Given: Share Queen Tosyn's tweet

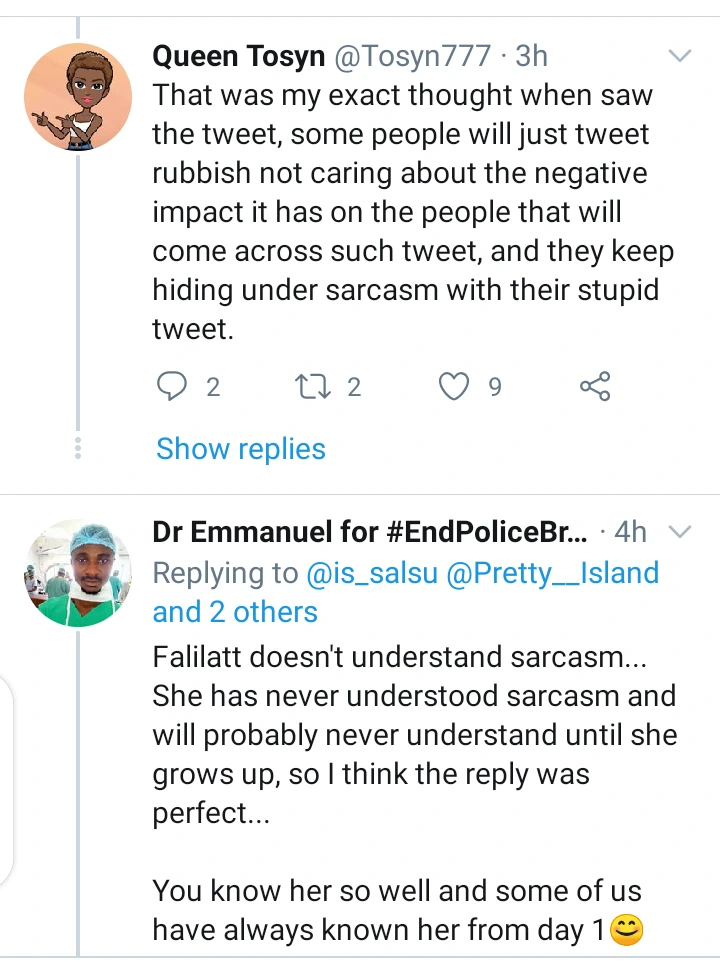Looking at the screenshot, I should click(x=595, y=386).
